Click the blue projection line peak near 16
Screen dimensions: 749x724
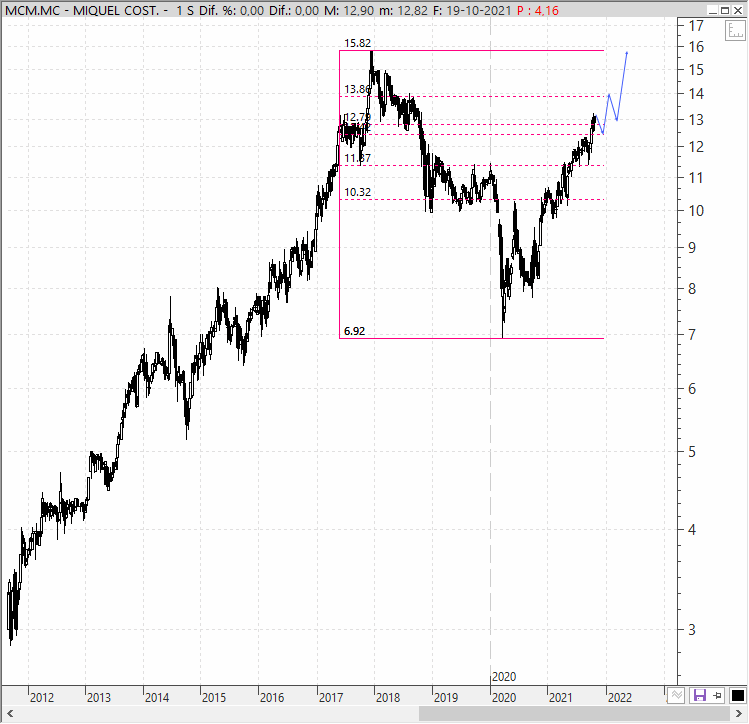[627, 53]
